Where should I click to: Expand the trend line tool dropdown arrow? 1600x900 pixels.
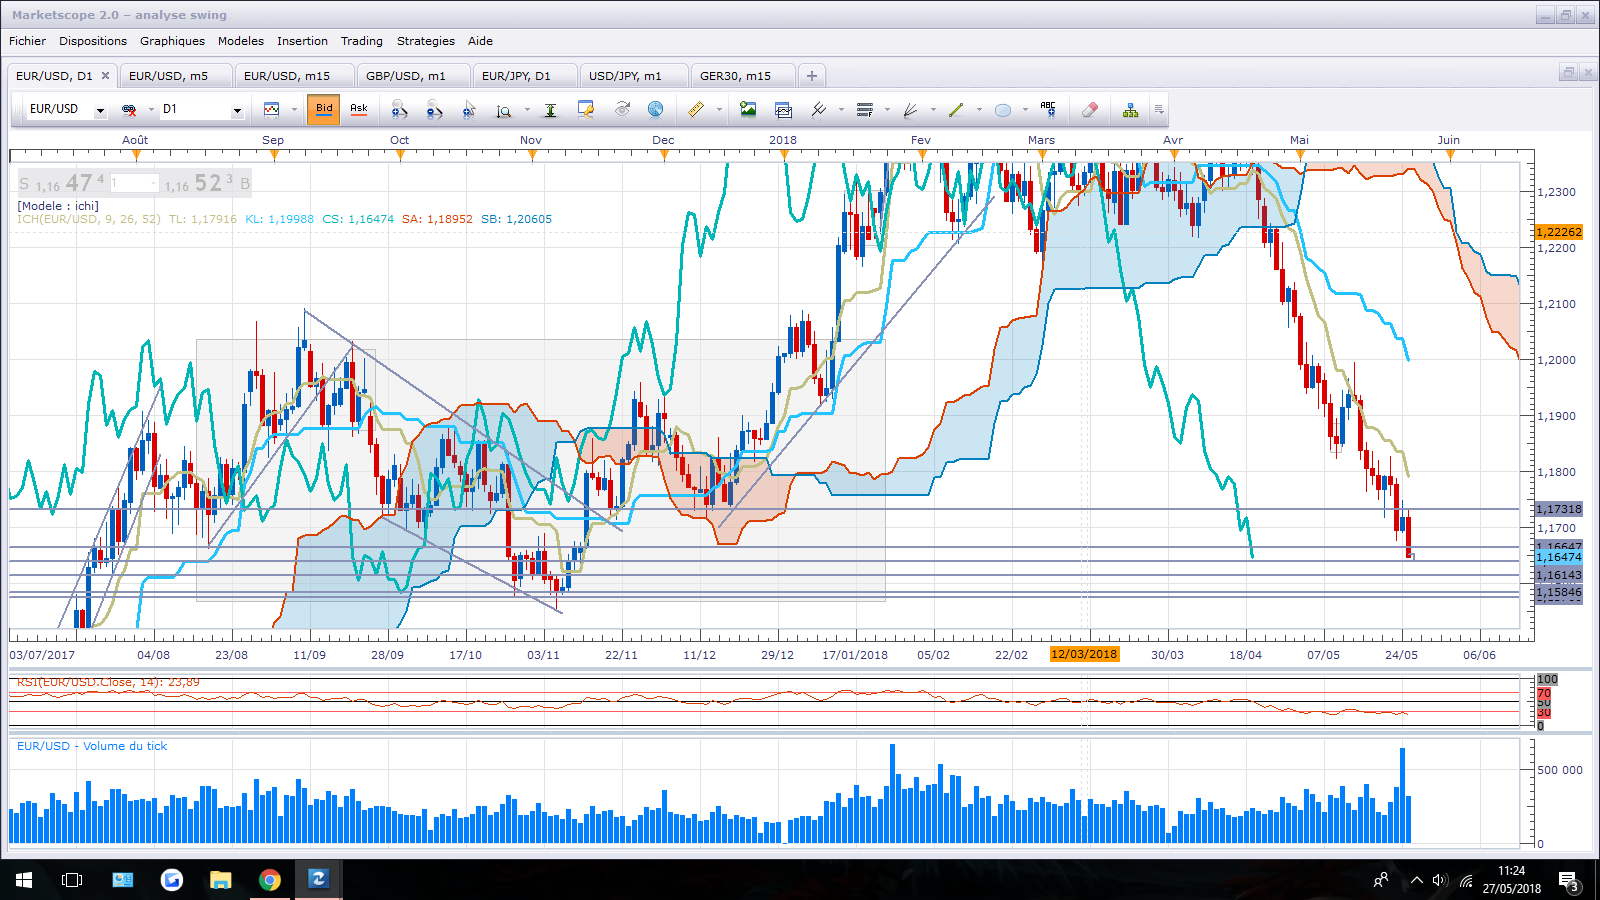(979, 110)
